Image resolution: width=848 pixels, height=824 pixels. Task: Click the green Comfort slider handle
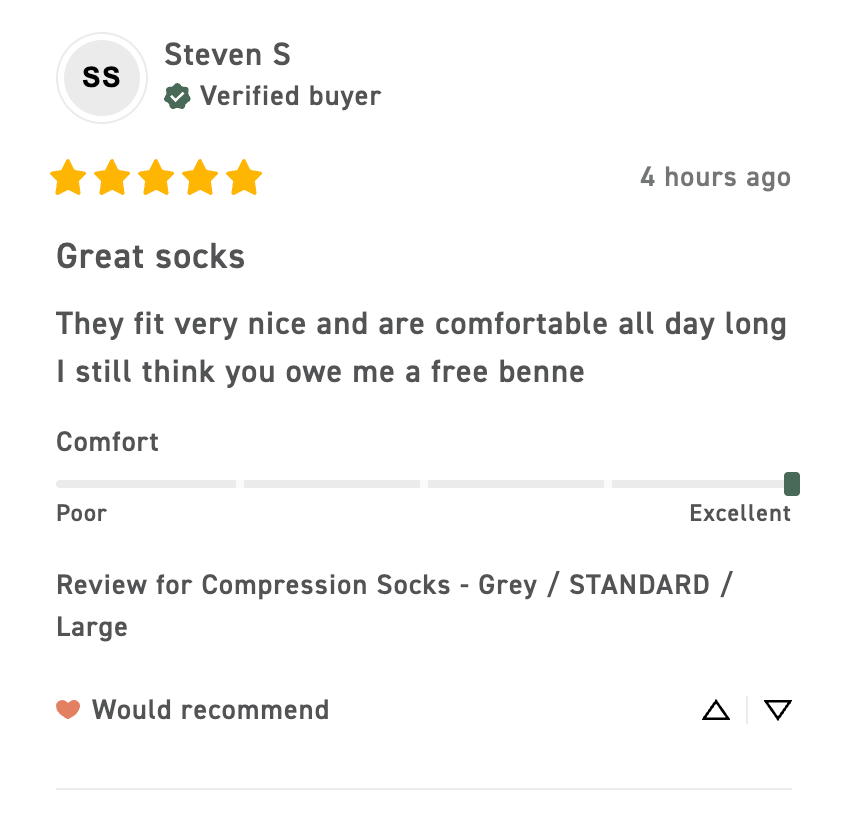click(792, 484)
